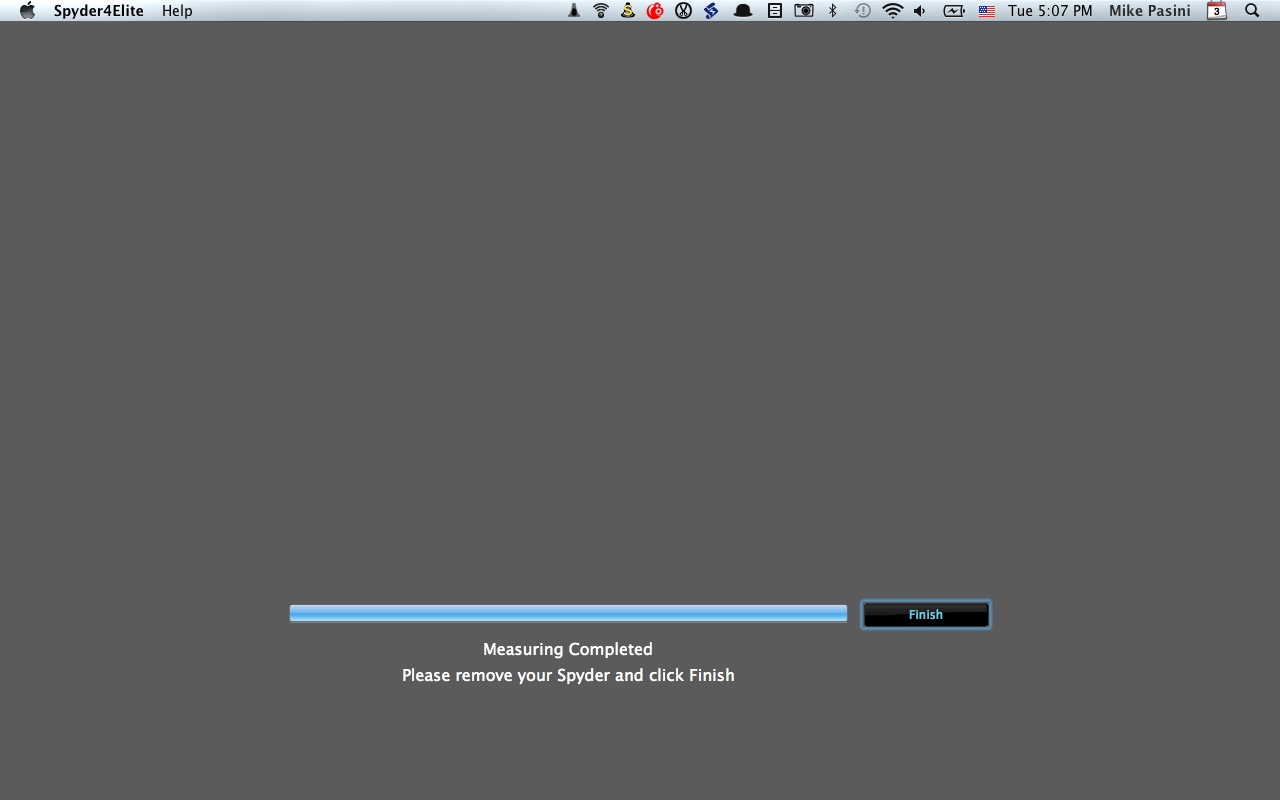
Task: Click the Finish button
Action: click(925, 614)
